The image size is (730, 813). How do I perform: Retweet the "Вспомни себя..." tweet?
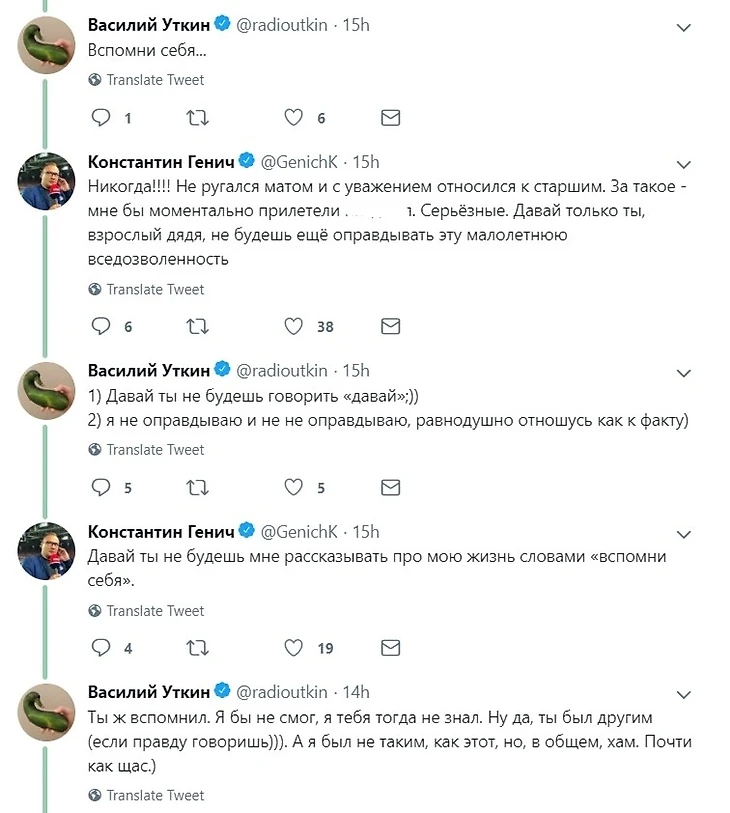click(x=198, y=118)
